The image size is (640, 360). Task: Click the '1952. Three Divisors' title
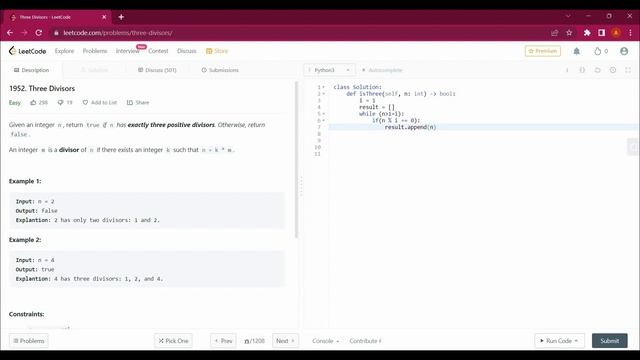pyautogui.click(x=42, y=89)
